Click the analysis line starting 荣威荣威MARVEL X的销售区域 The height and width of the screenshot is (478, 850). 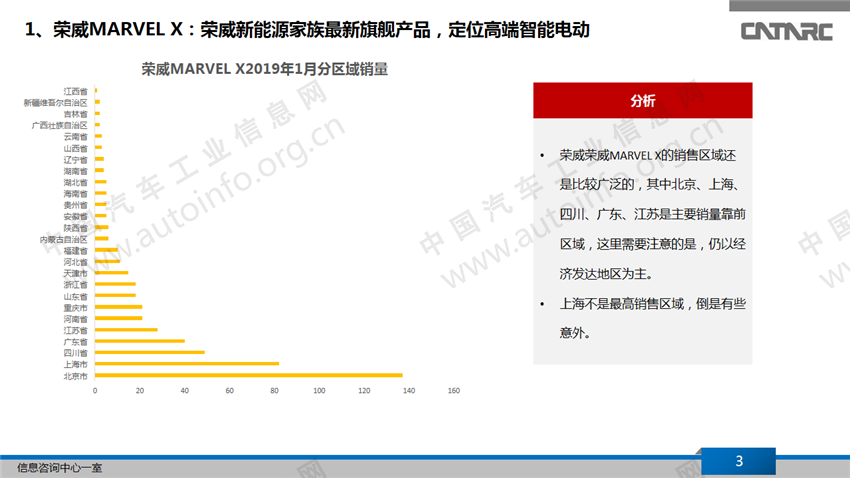tap(648, 156)
